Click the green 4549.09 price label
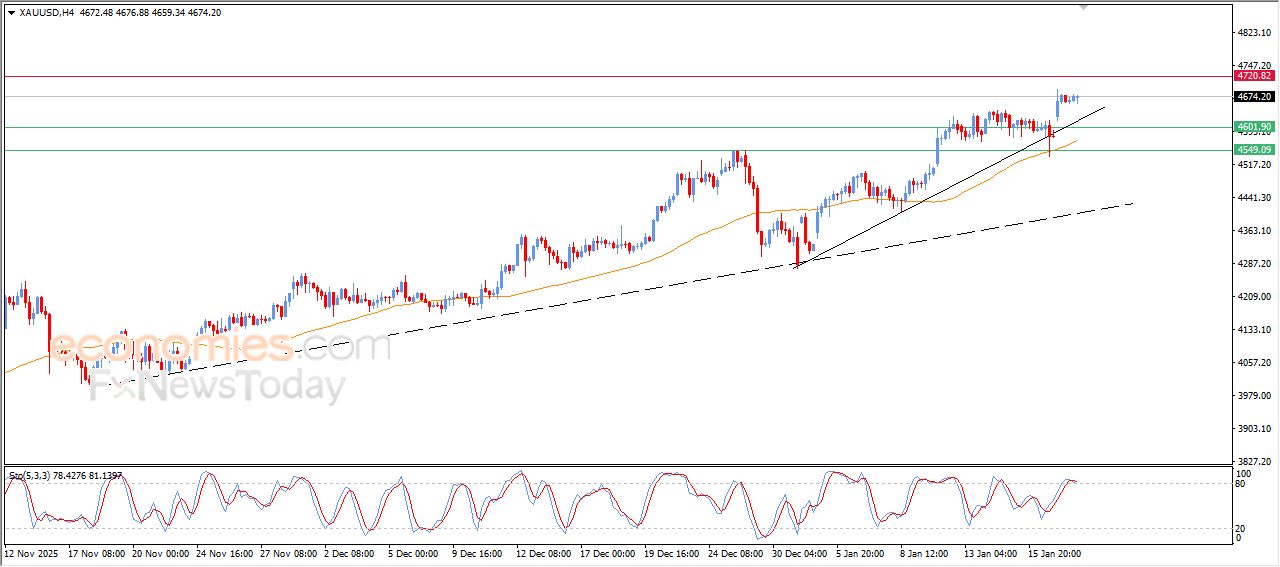This screenshot has height=567, width=1280. 1253,150
